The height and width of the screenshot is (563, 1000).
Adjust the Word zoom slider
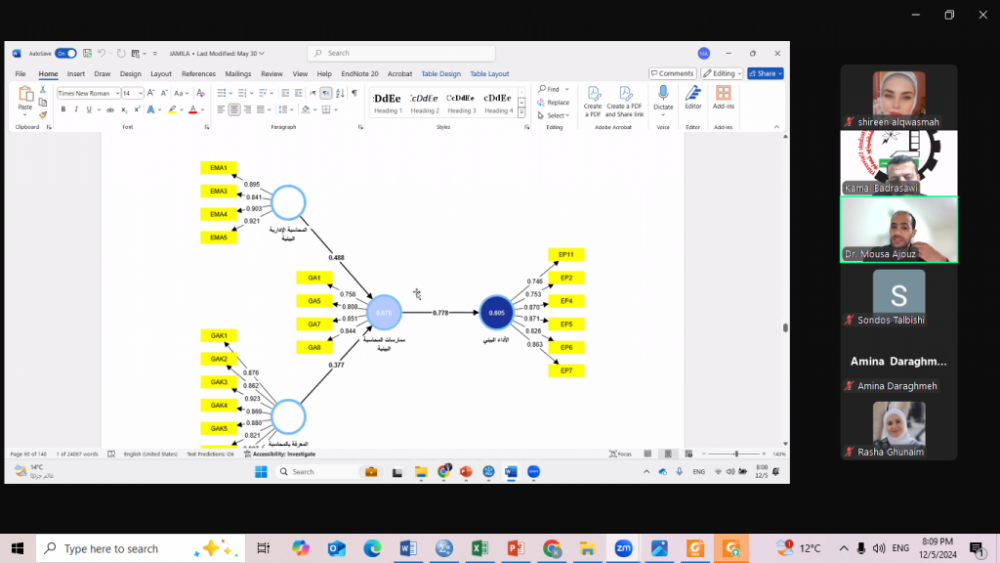pos(736,454)
